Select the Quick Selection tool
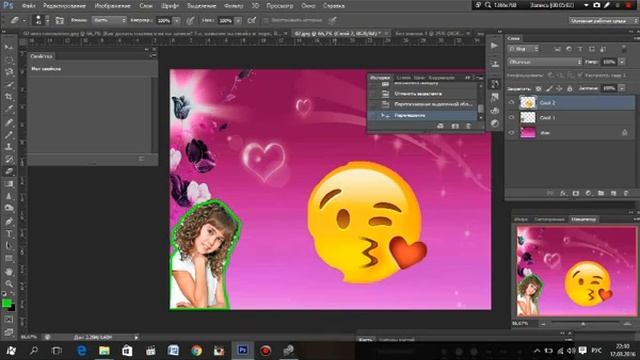This screenshot has width=640, height=360. (9, 84)
